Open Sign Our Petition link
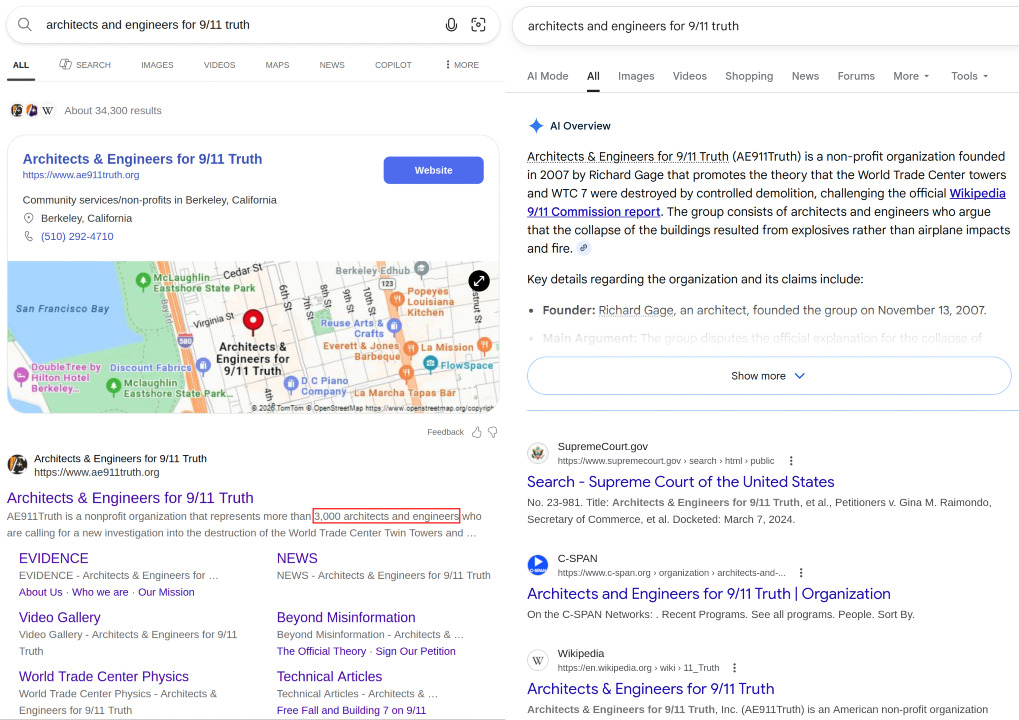Screen dimensions: 1019x720 415,651
